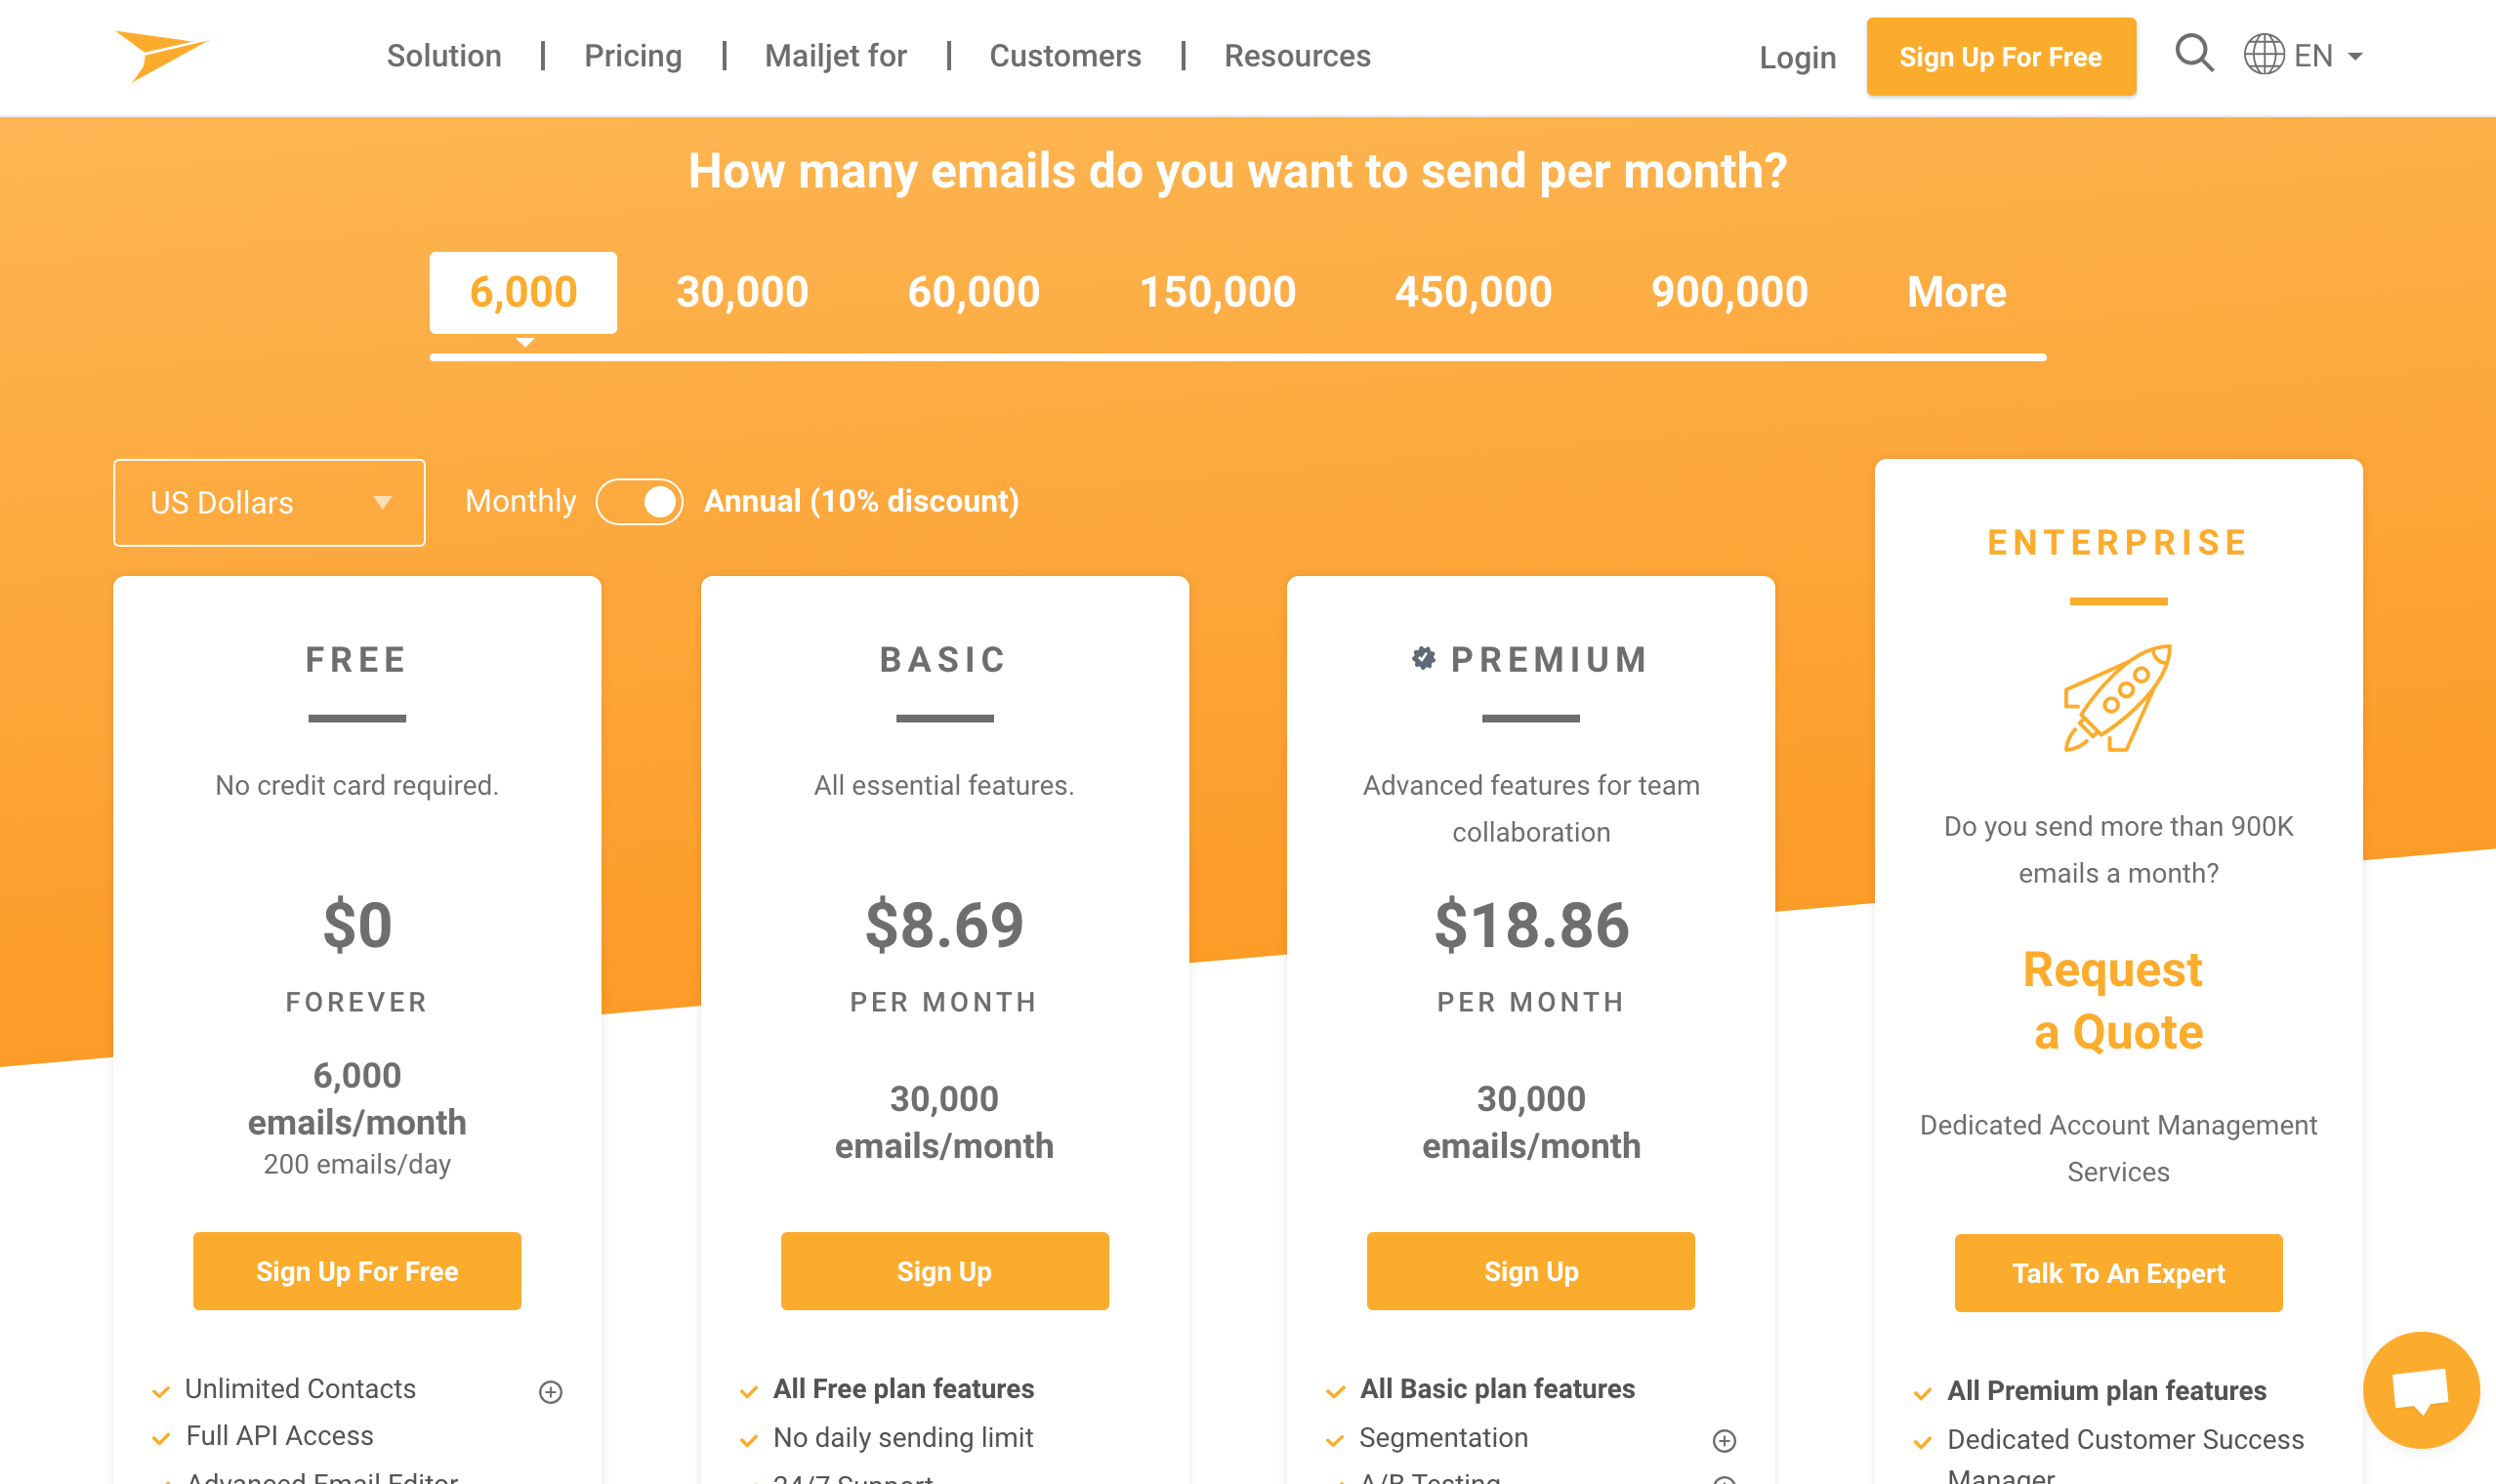This screenshot has height=1484, width=2496.
Task: Select 900,000 on the email volume slider
Action: 1729,292
